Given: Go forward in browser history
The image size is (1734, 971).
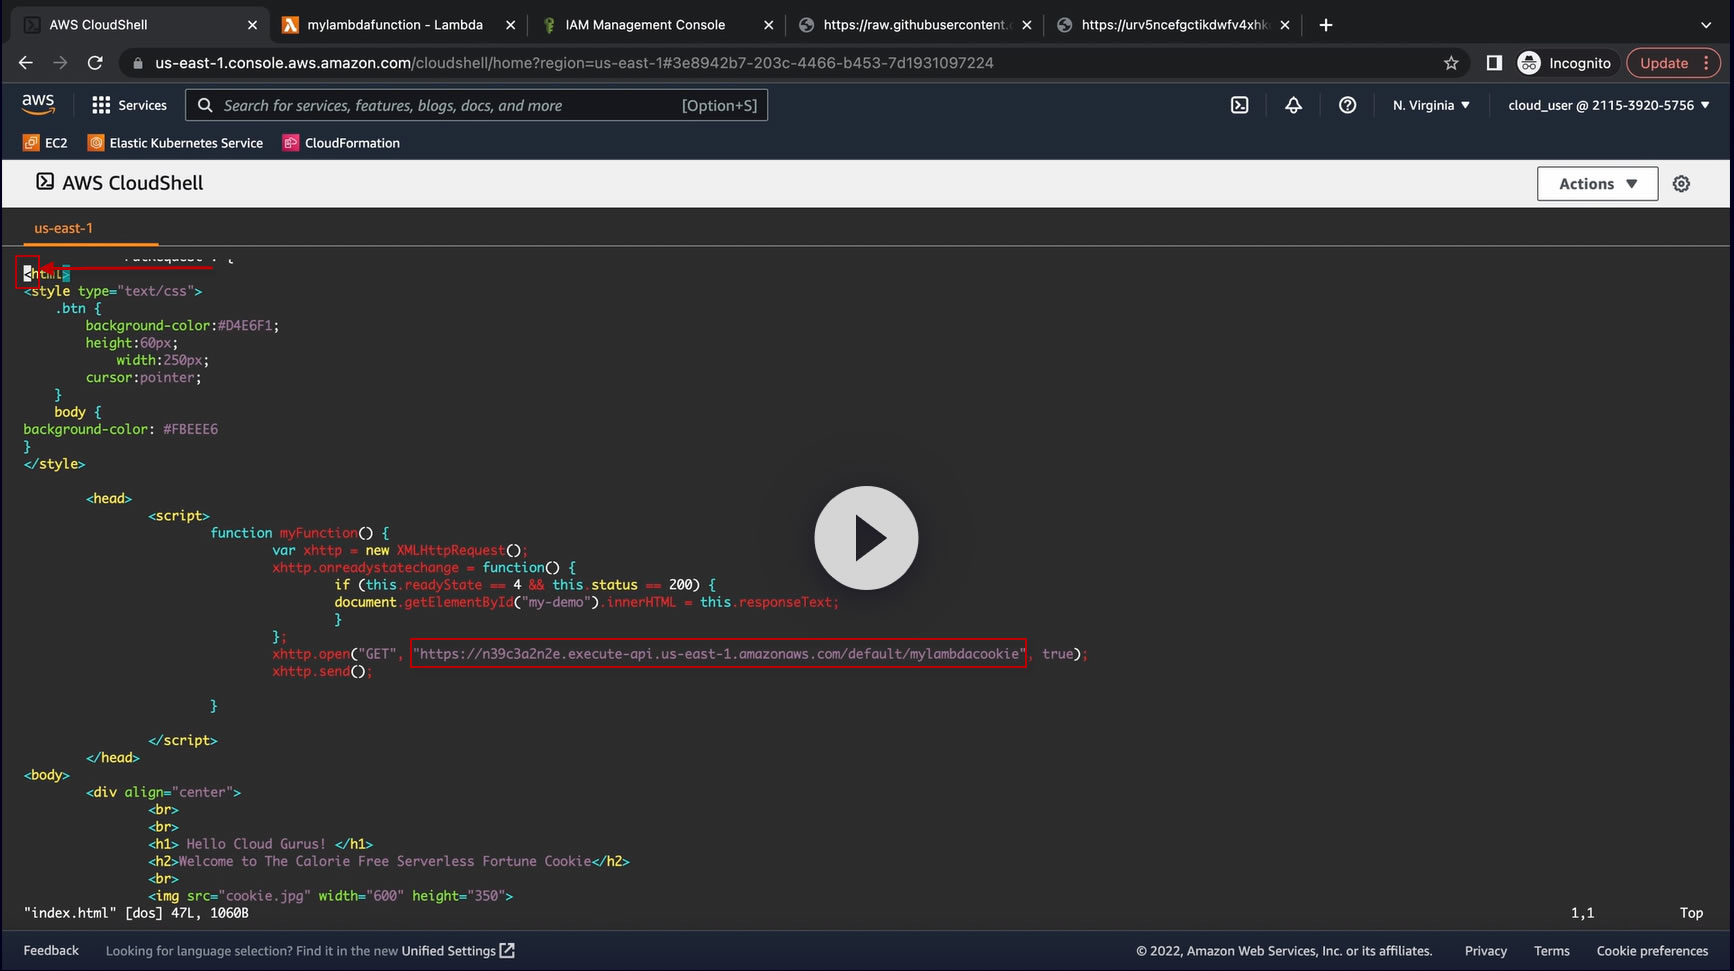Looking at the screenshot, I should point(60,63).
